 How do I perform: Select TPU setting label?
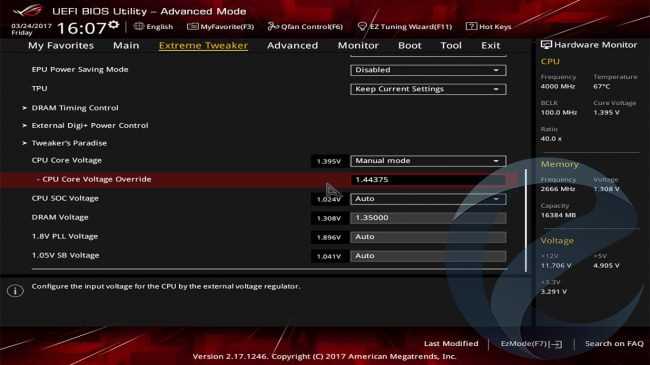coord(39,88)
